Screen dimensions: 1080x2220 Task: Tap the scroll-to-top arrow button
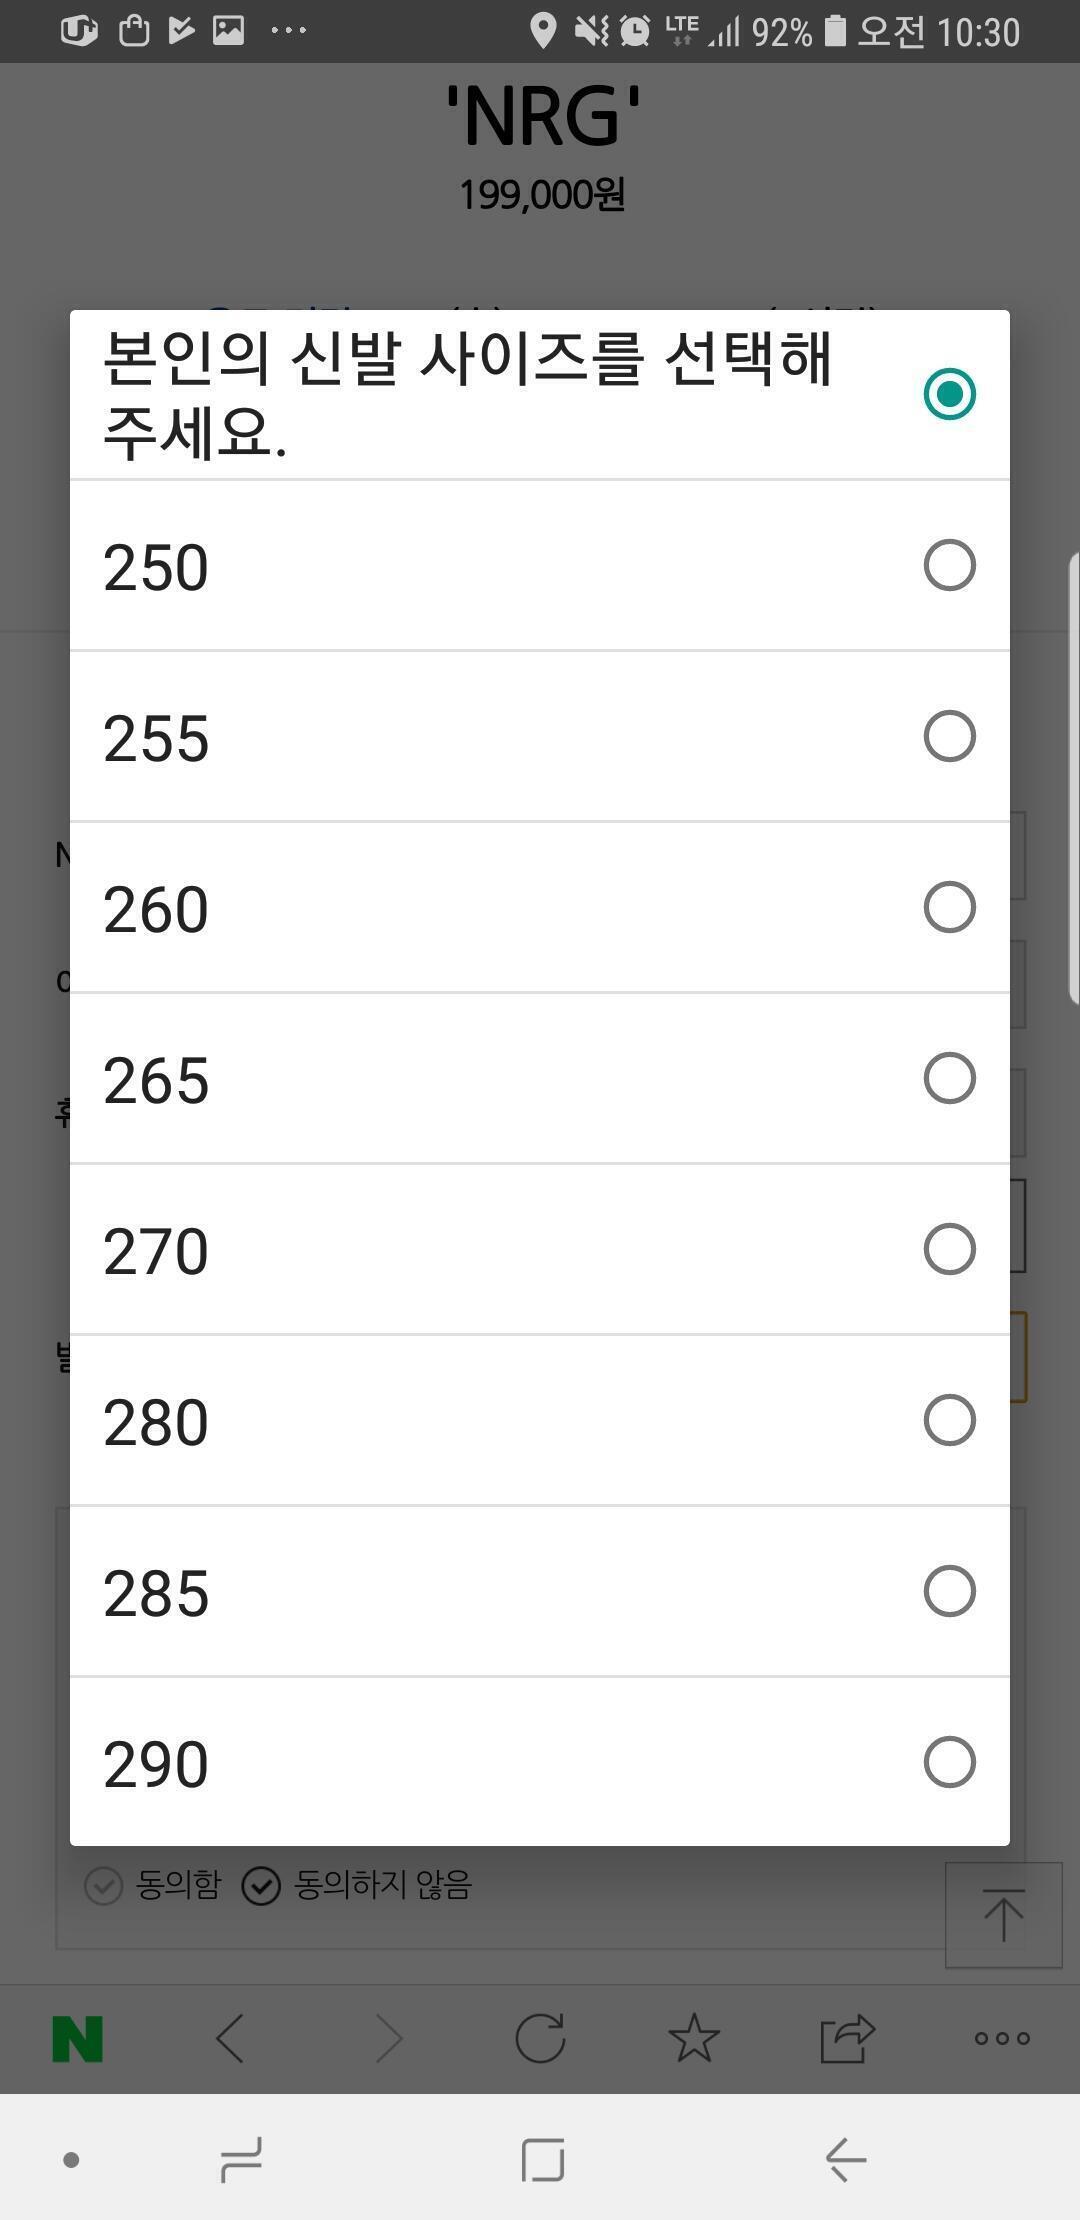[x=1003, y=1915]
